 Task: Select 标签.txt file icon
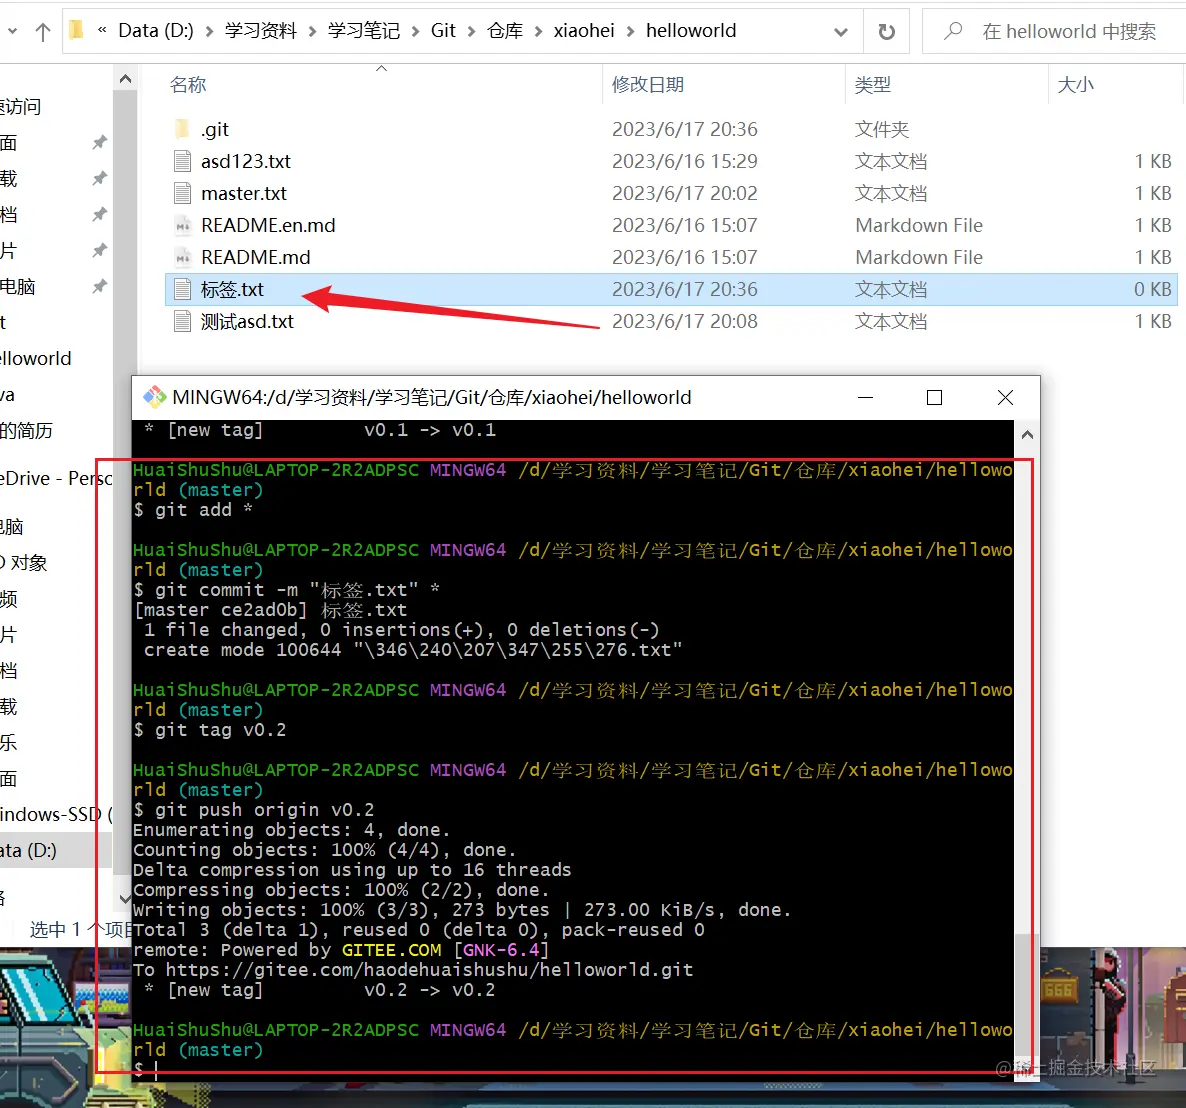tap(182, 290)
